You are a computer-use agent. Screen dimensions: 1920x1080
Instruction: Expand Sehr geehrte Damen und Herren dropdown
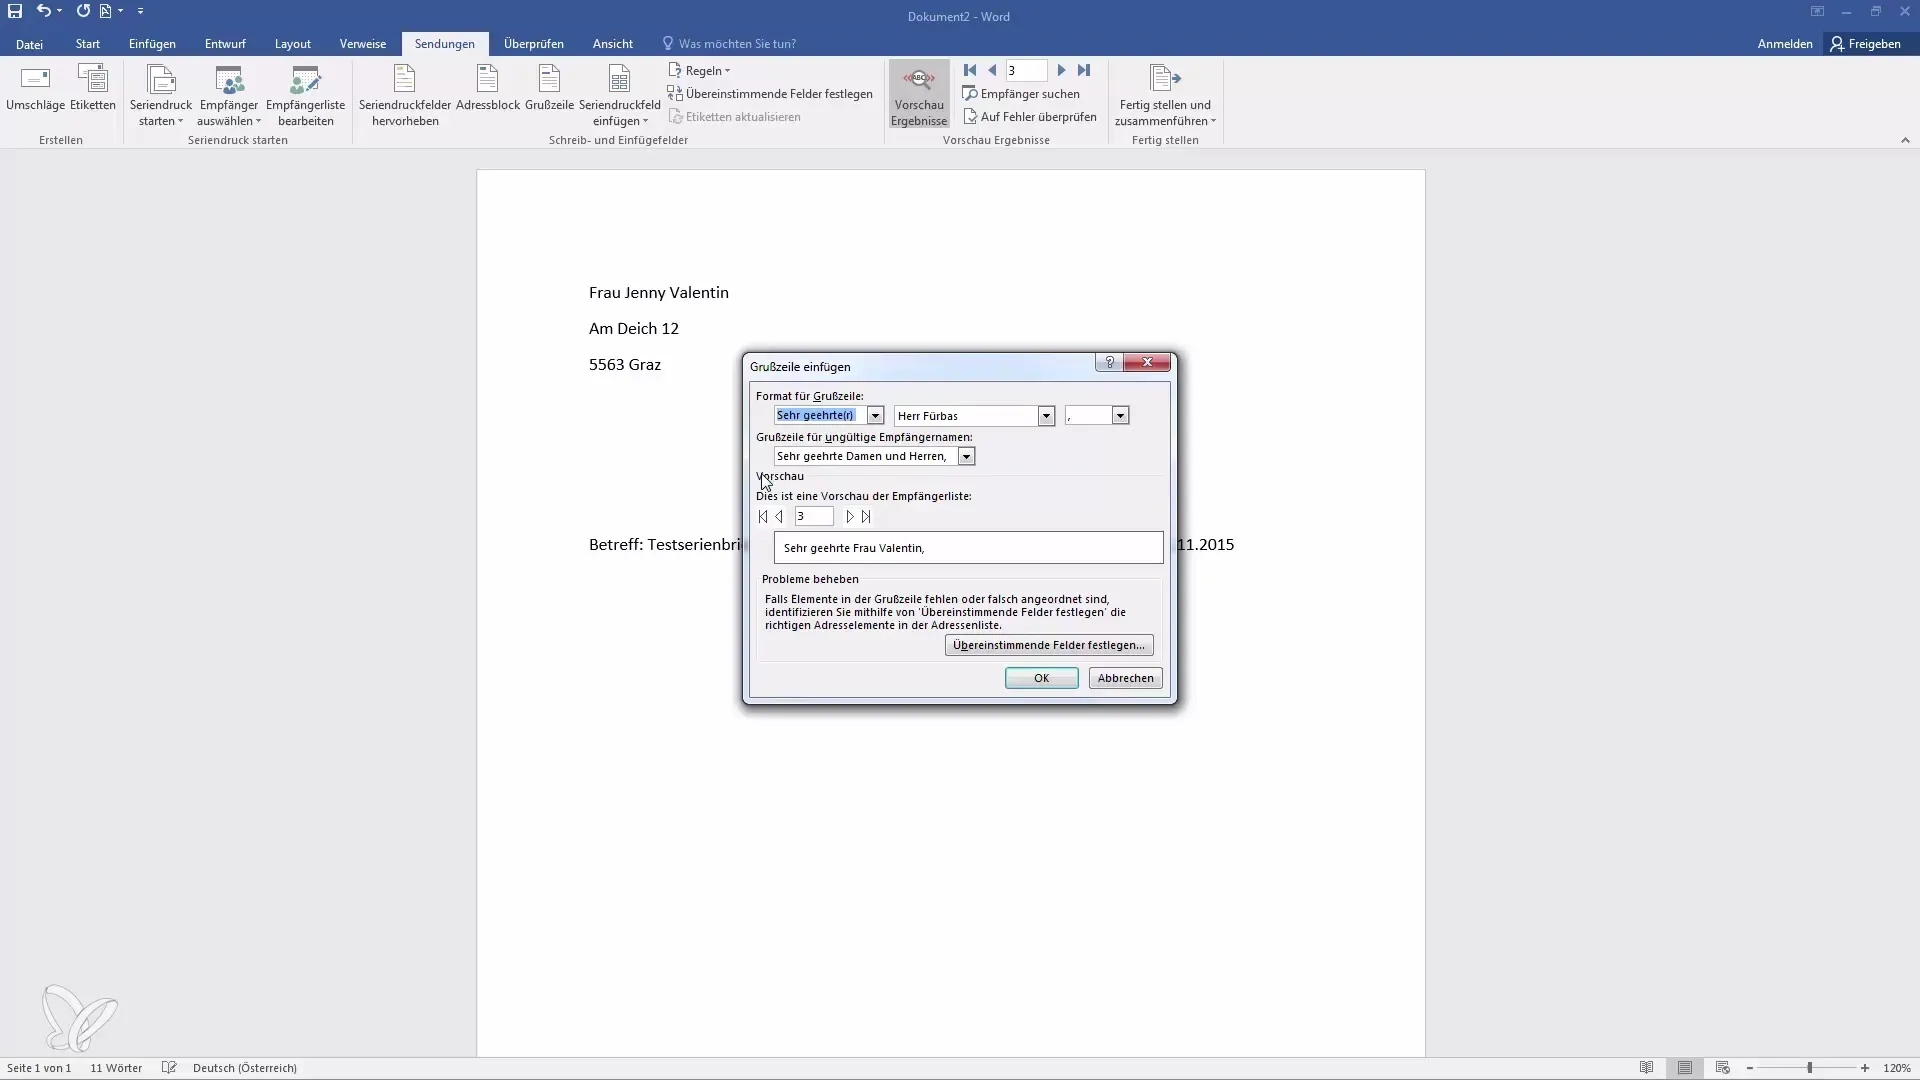click(966, 457)
